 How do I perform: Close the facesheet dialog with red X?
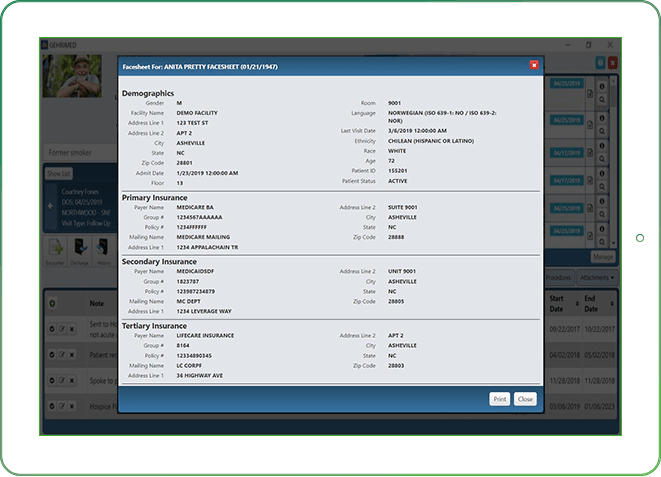[534, 65]
